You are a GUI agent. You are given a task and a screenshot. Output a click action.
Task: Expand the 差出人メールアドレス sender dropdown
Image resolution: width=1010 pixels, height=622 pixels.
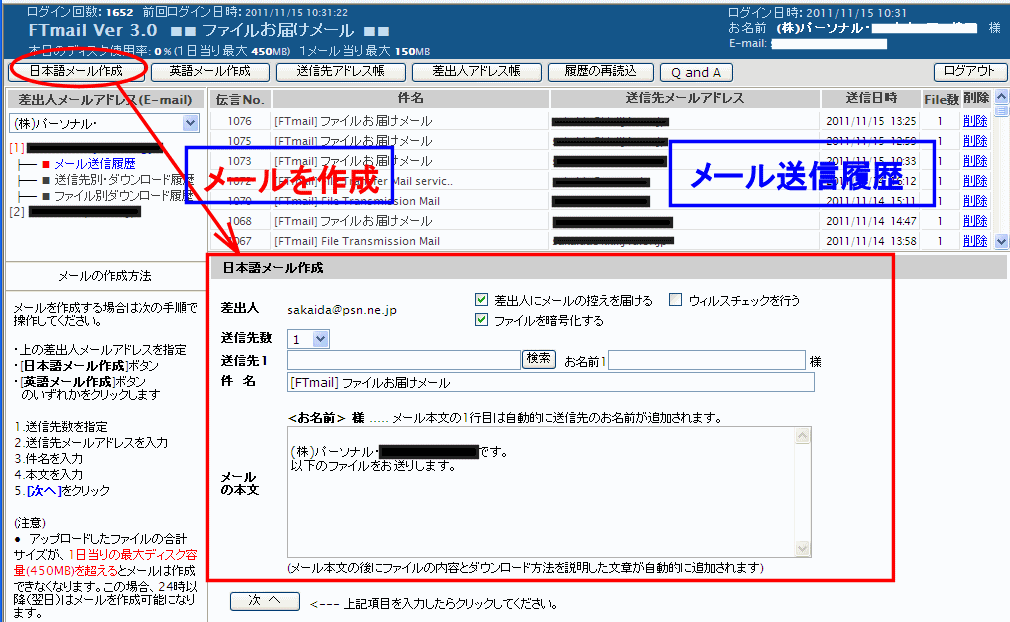pyautogui.click(x=191, y=123)
